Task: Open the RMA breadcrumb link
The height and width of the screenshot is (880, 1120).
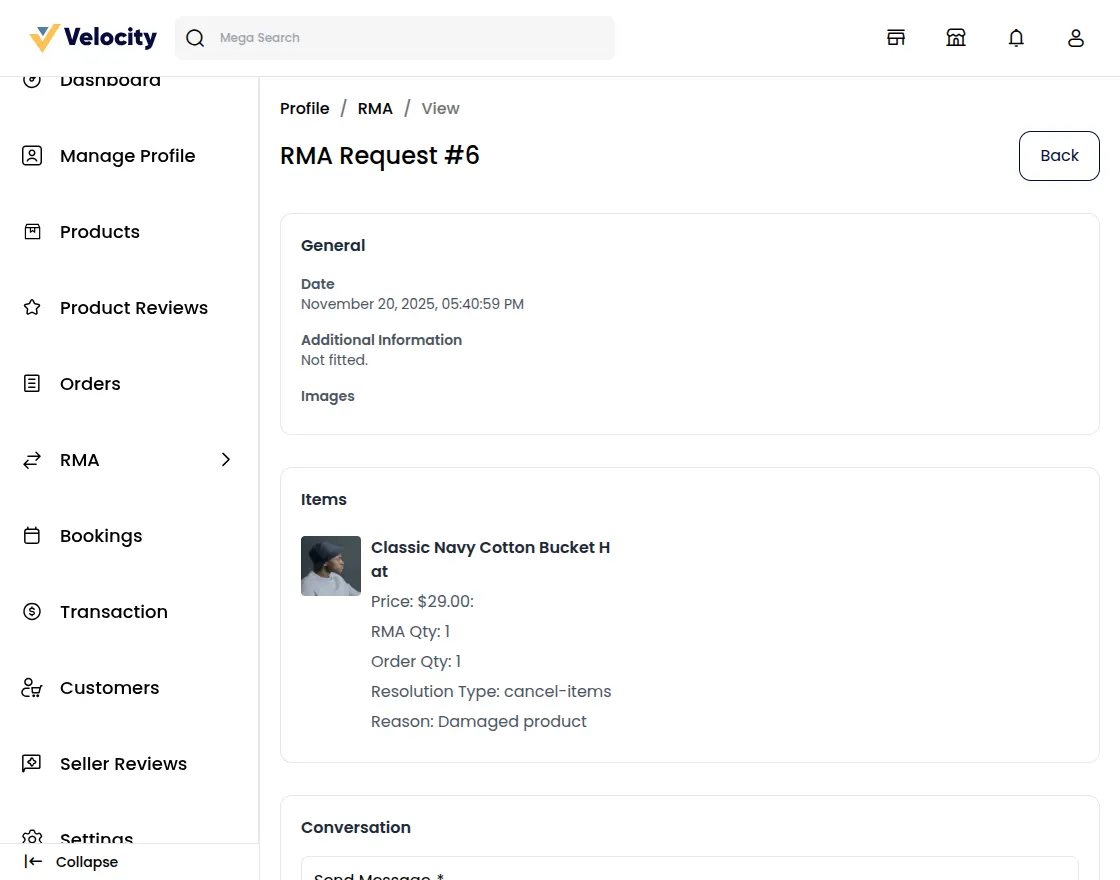Action: (x=375, y=108)
